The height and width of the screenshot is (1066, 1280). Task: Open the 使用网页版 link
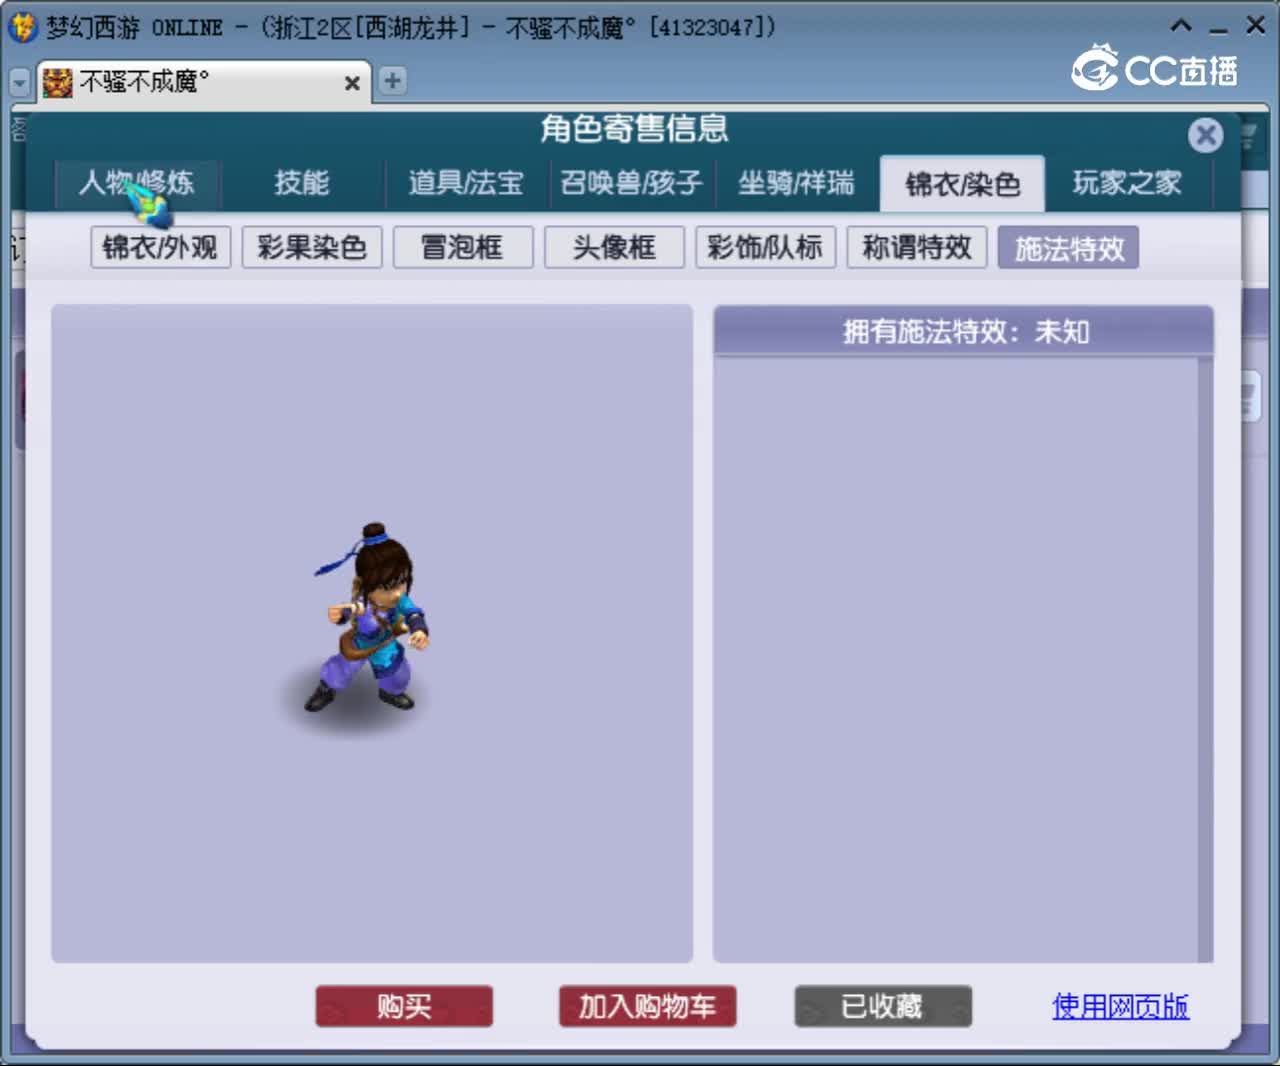click(1120, 1006)
